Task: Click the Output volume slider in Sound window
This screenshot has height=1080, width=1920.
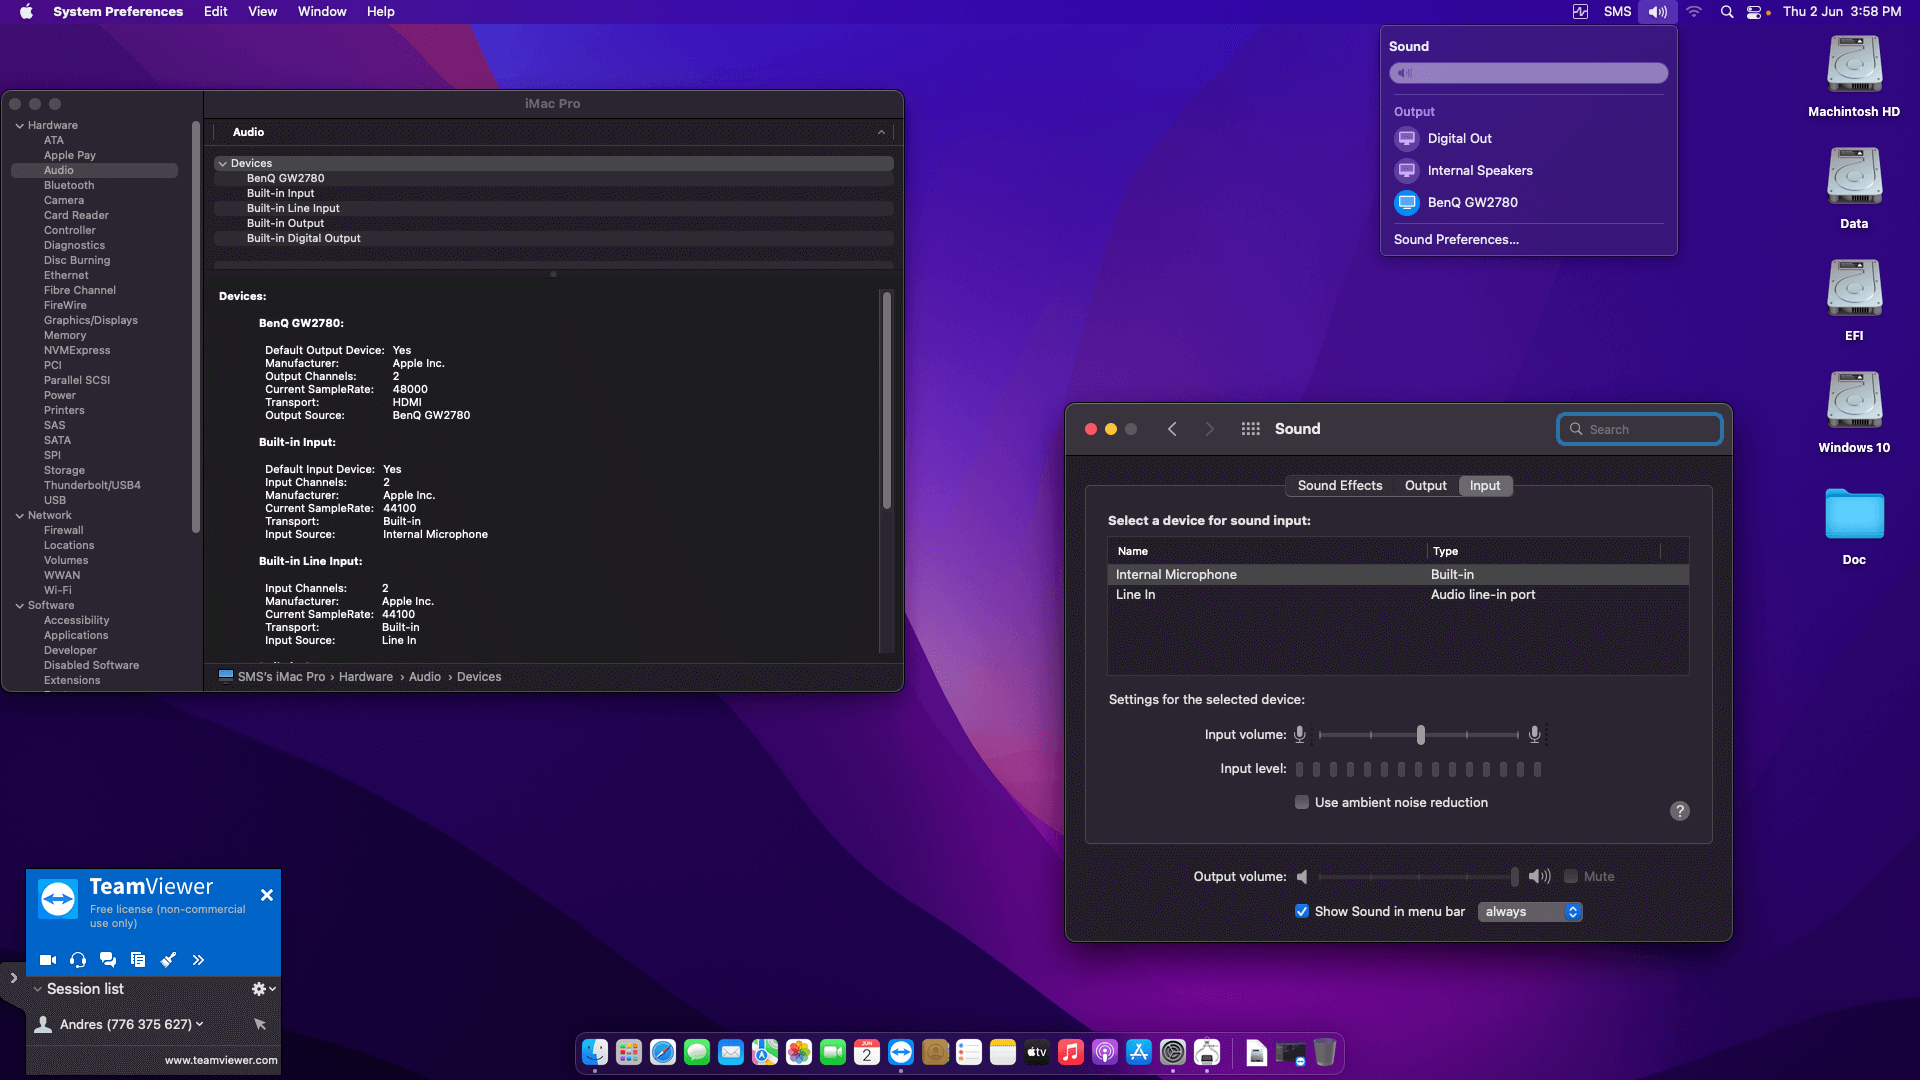Action: (x=1418, y=877)
